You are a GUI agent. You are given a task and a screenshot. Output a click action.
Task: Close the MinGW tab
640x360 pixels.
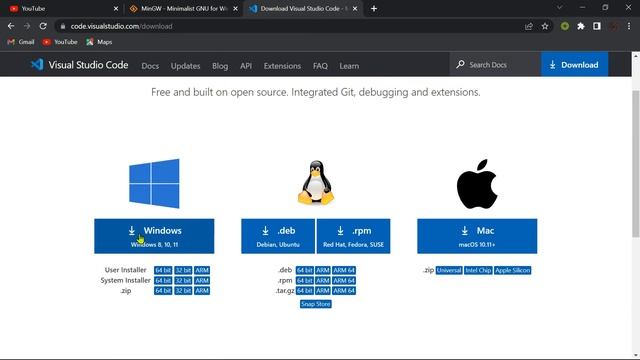pyautogui.click(x=236, y=9)
